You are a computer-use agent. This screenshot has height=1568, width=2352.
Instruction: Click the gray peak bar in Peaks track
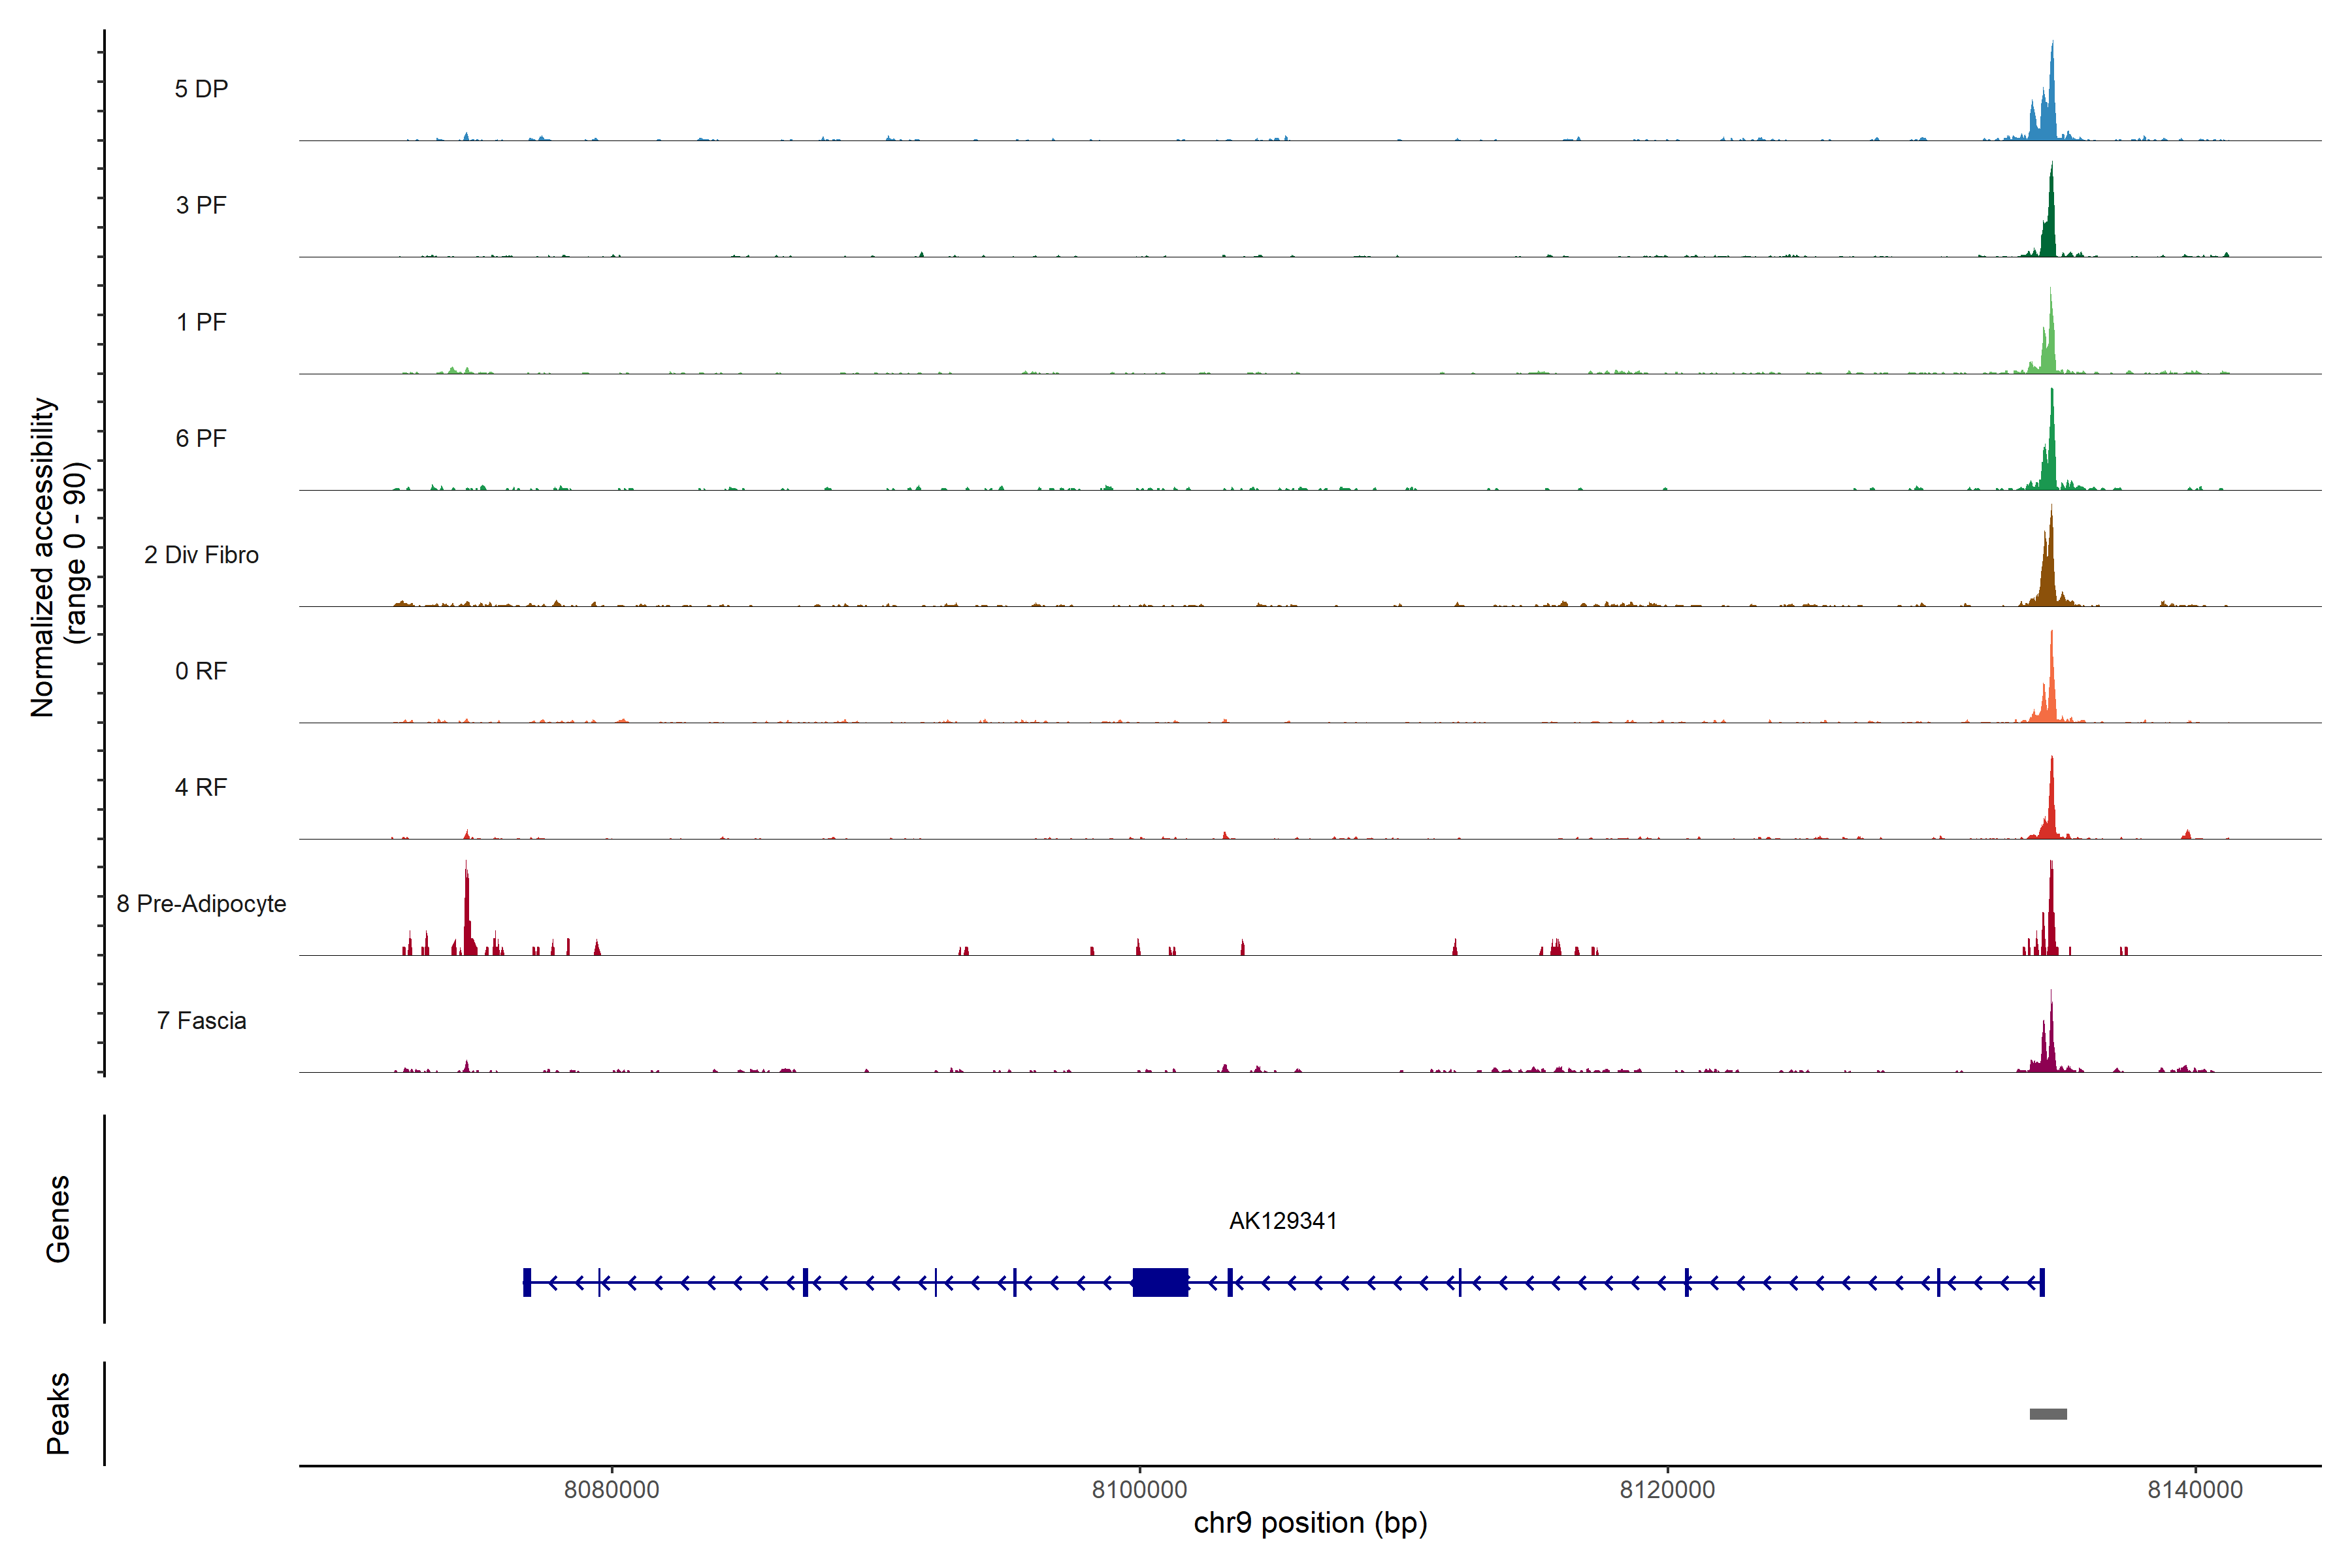pyautogui.click(x=2048, y=1414)
